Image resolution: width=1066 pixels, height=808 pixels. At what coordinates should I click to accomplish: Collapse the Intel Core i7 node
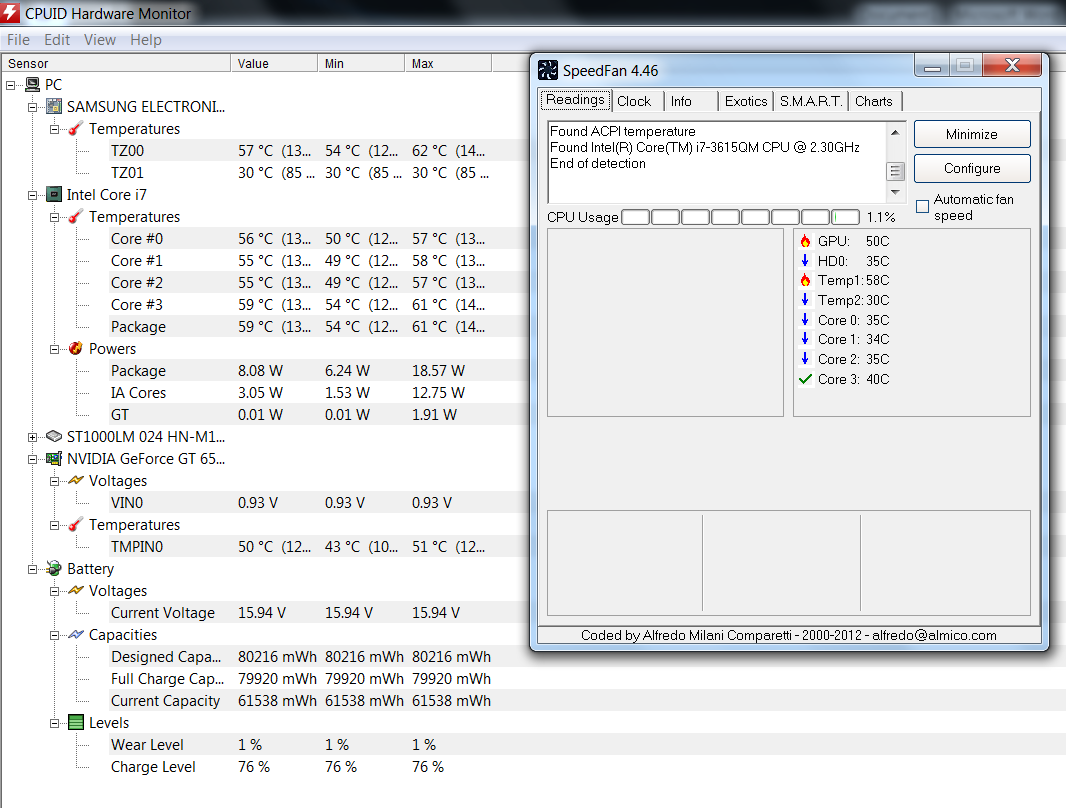pyautogui.click(x=32, y=195)
